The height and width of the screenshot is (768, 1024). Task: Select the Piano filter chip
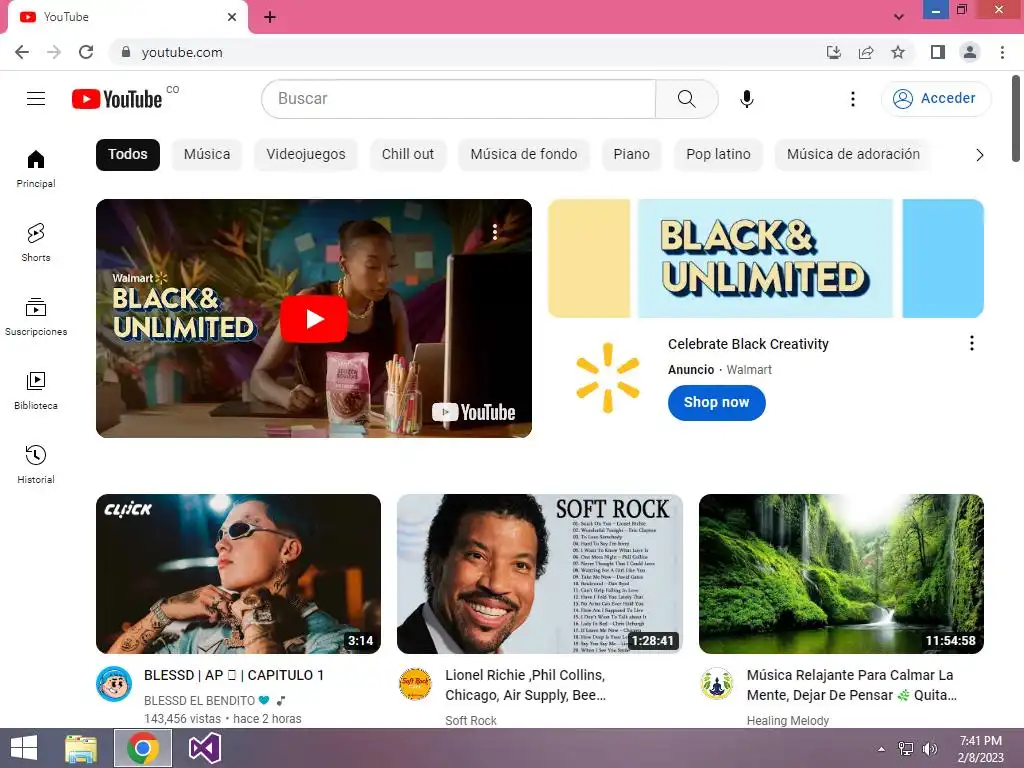click(x=632, y=155)
